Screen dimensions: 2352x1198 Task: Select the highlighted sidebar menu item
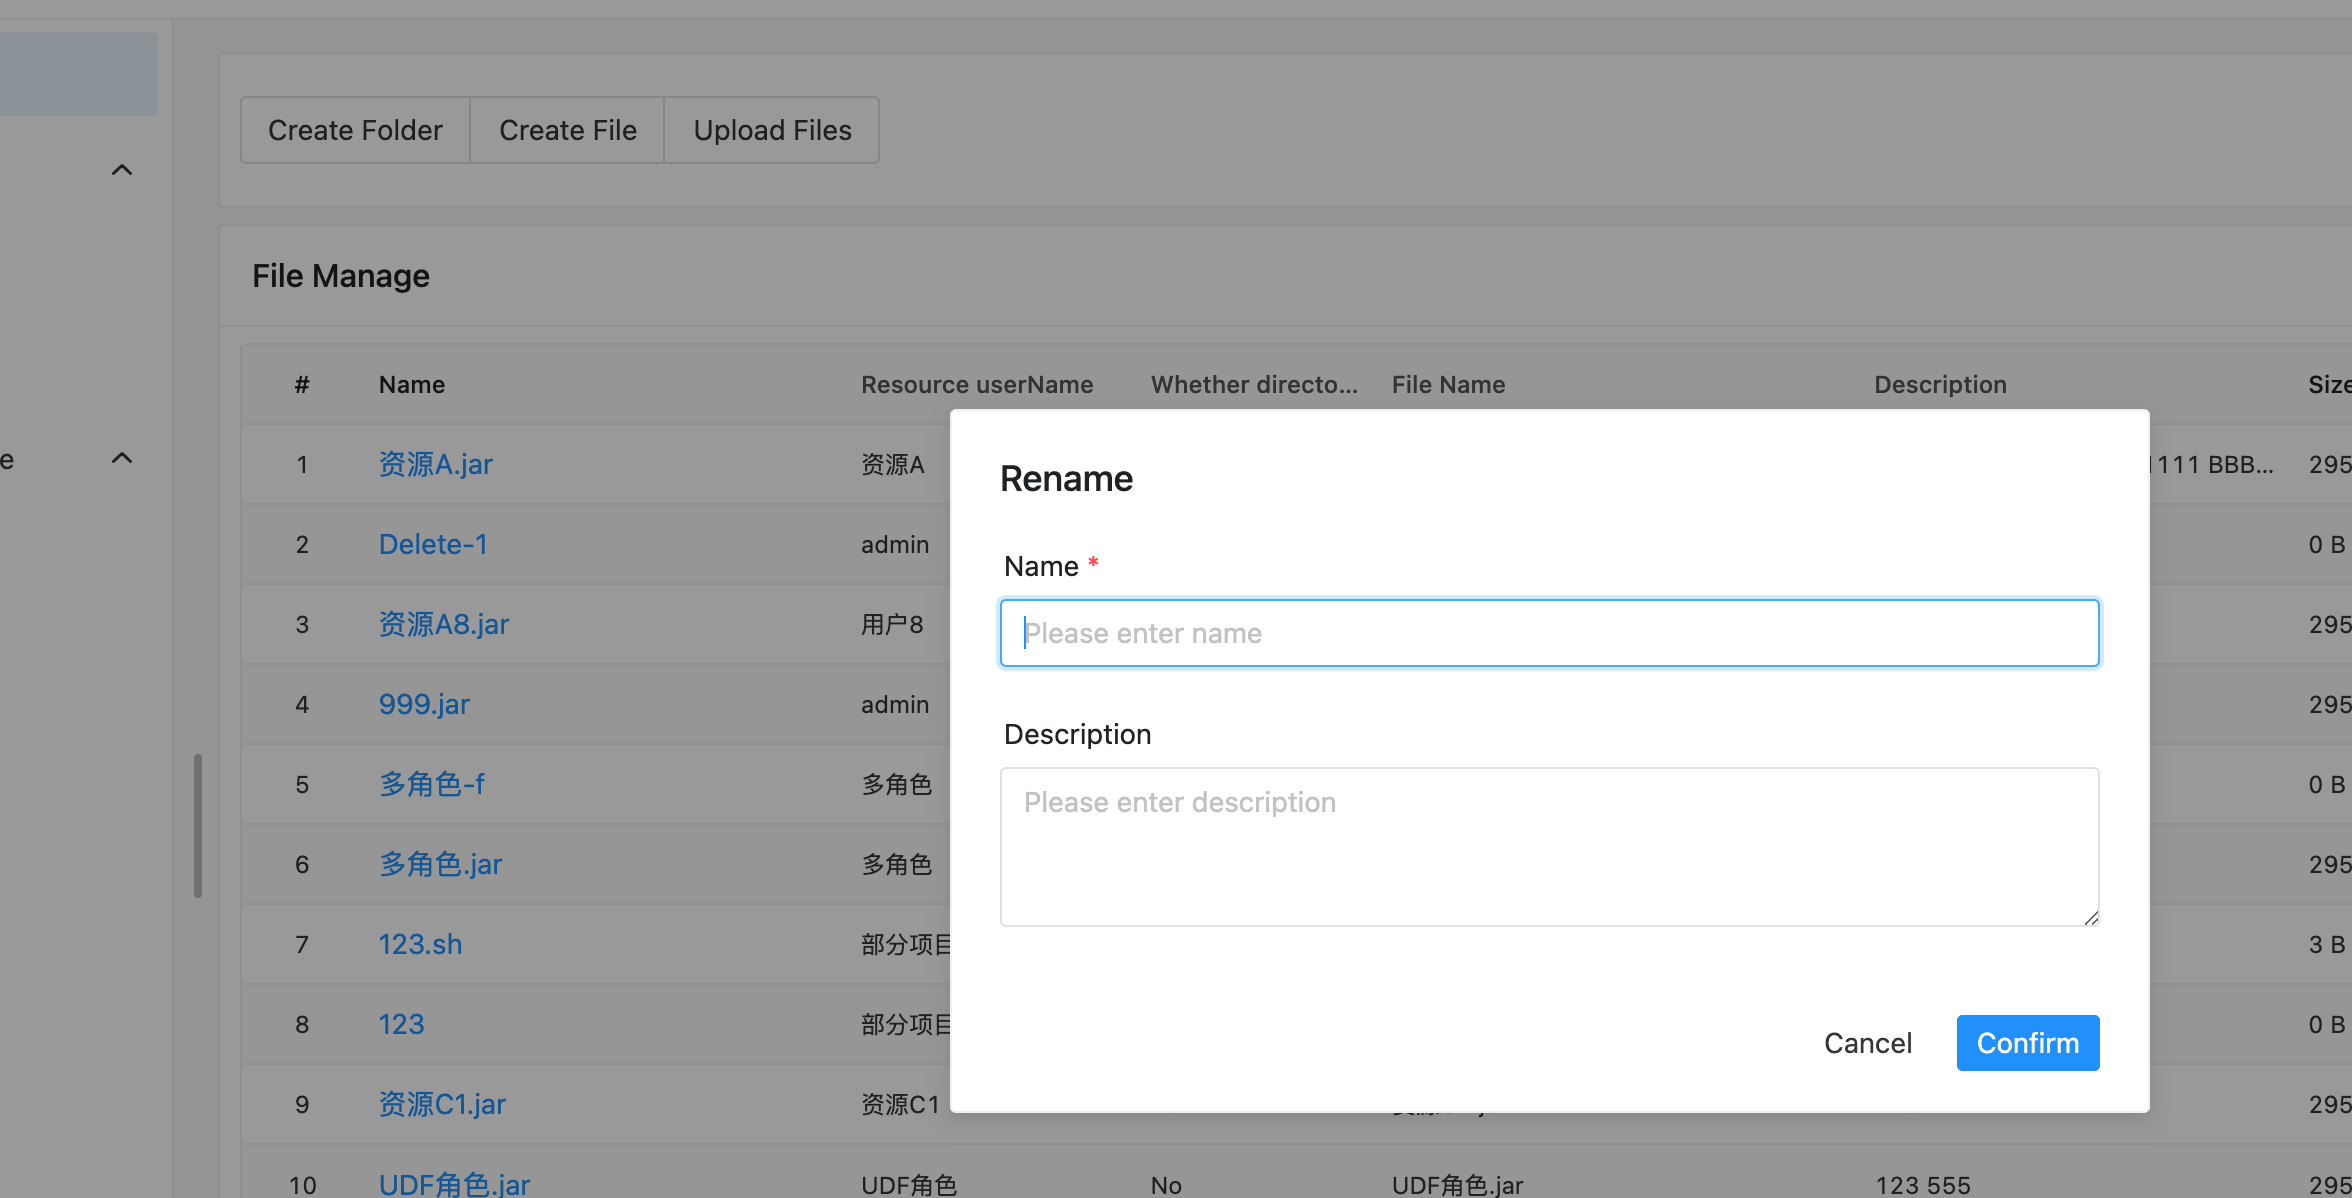coord(78,74)
